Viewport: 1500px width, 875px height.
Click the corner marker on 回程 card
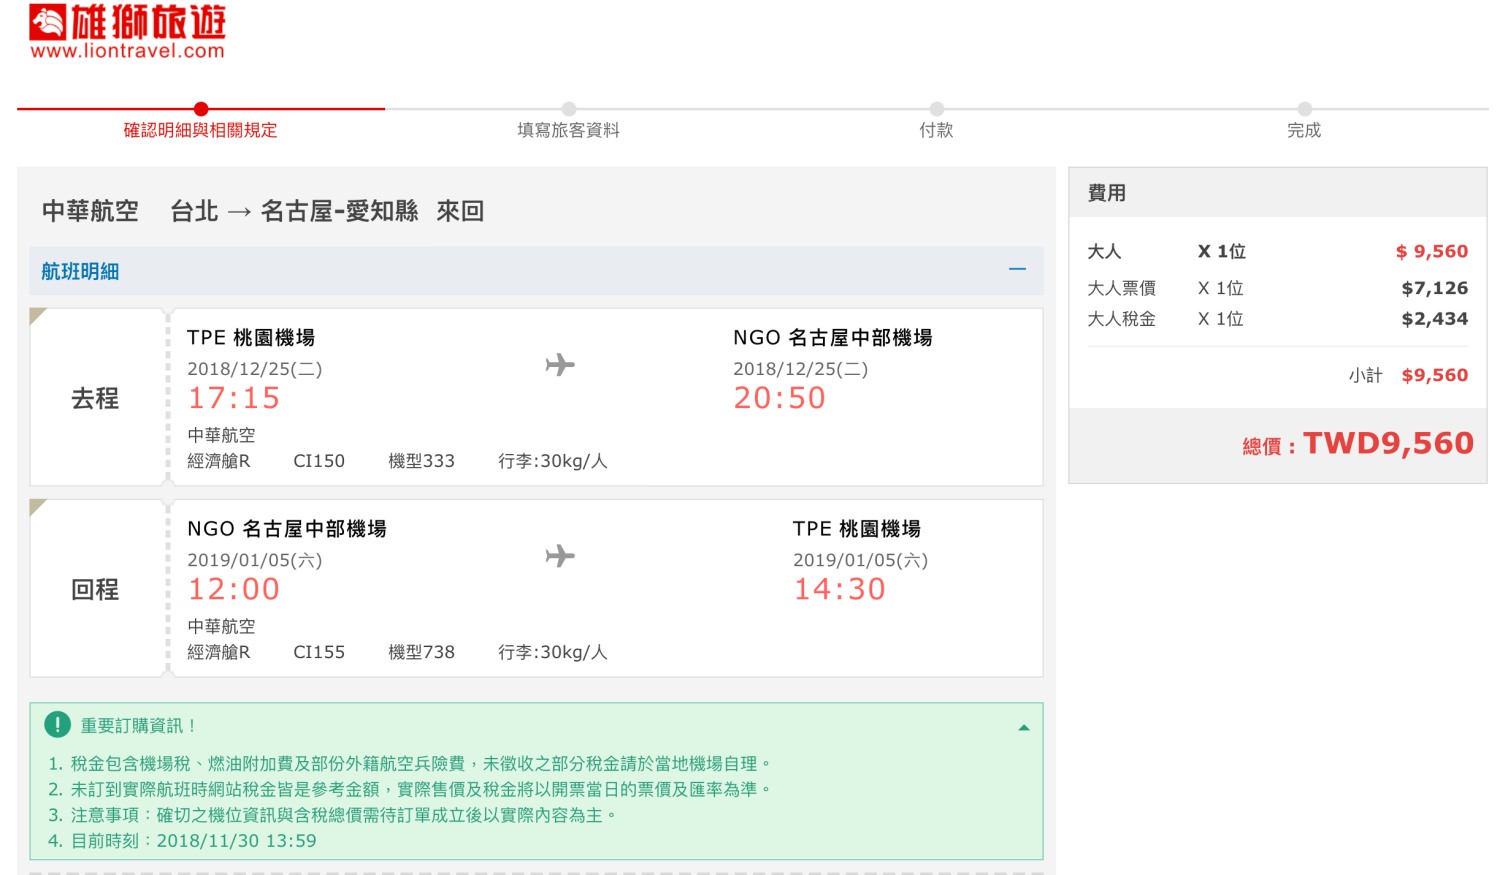(38, 507)
